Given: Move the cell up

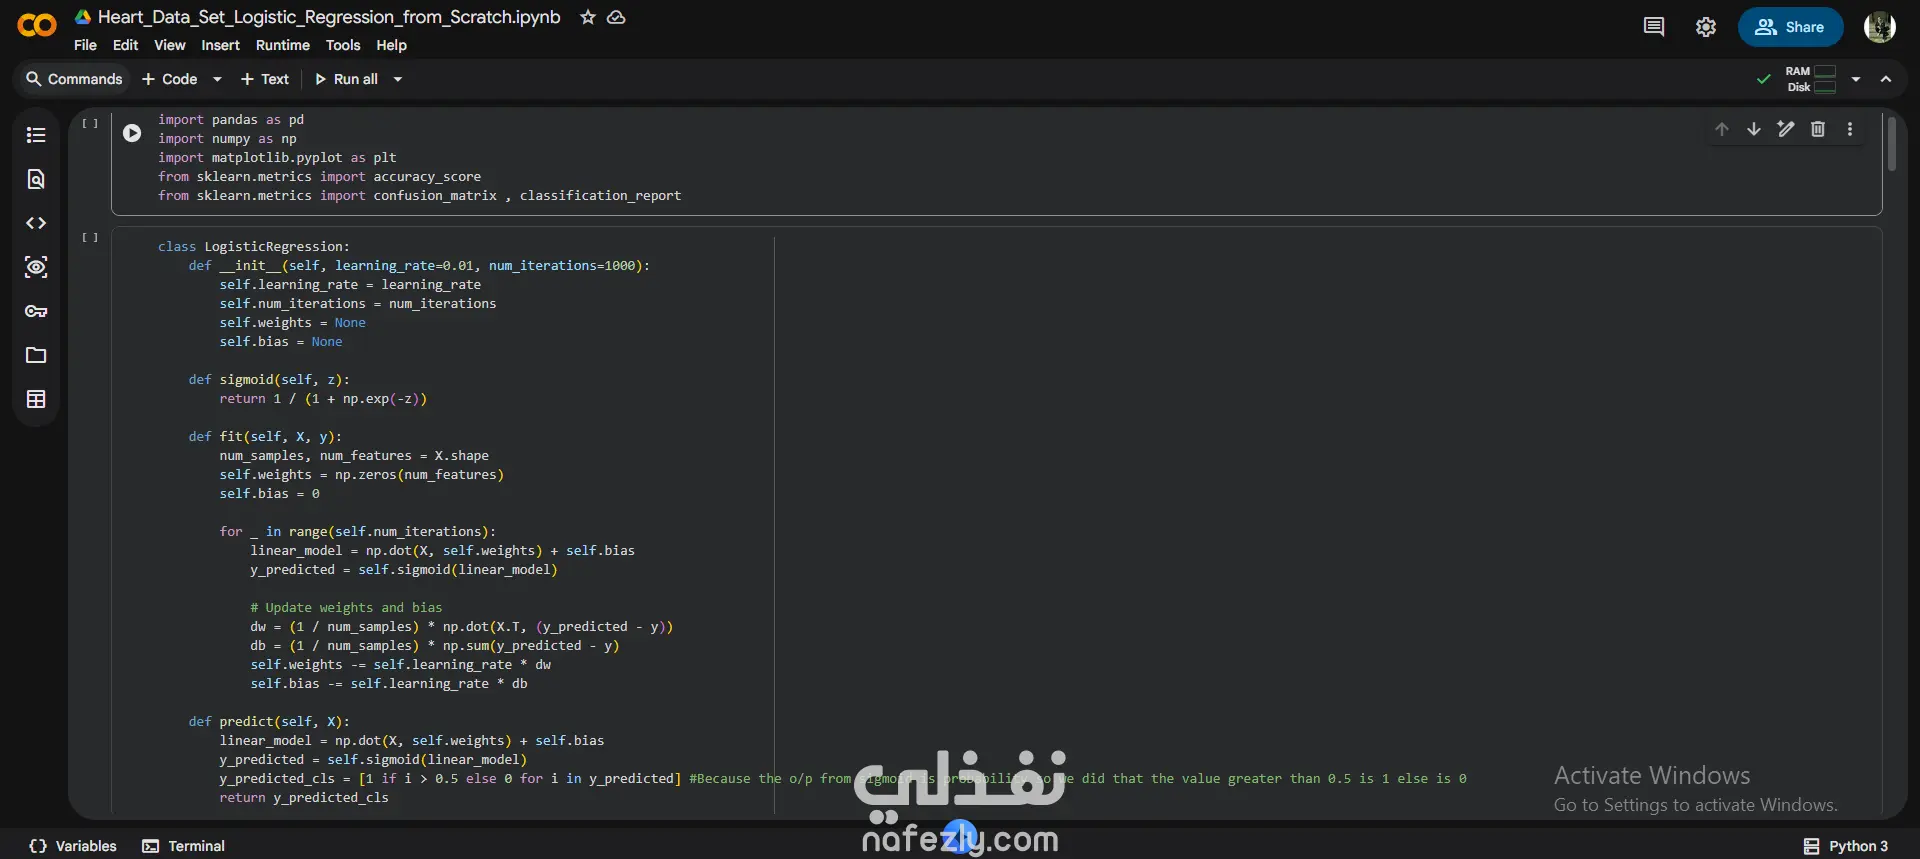Looking at the screenshot, I should [x=1722, y=129].
